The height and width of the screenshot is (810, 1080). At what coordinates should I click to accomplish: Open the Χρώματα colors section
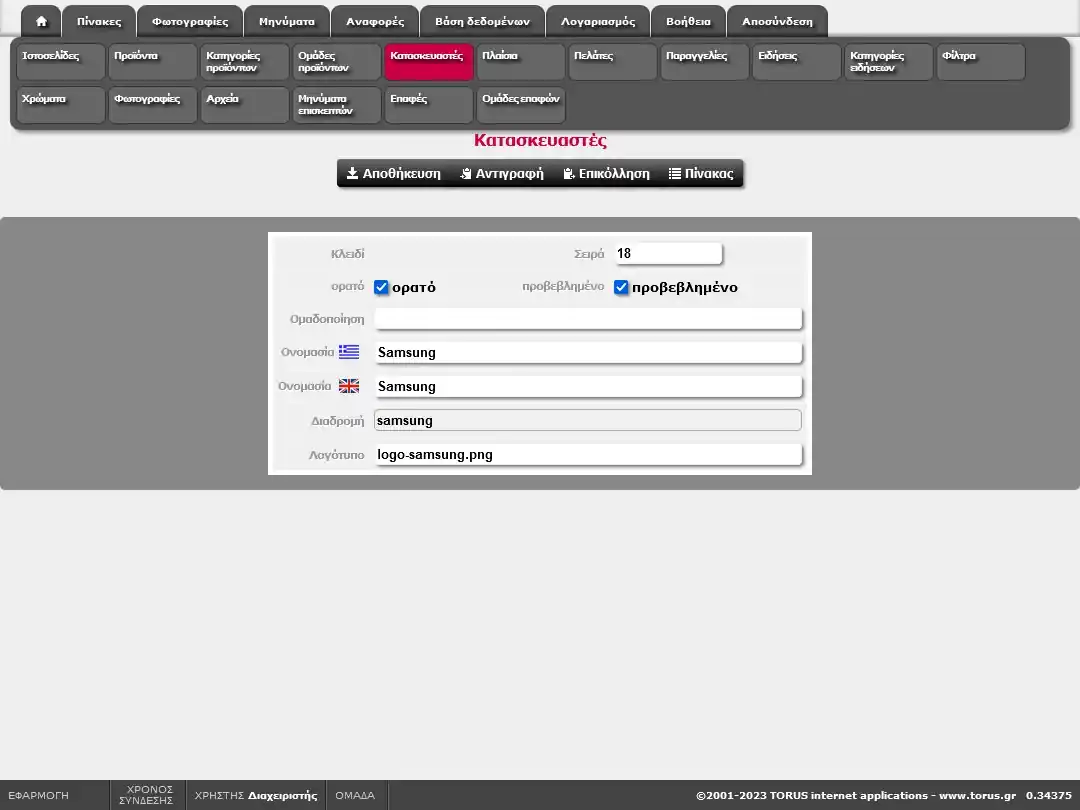coord(61,105)
